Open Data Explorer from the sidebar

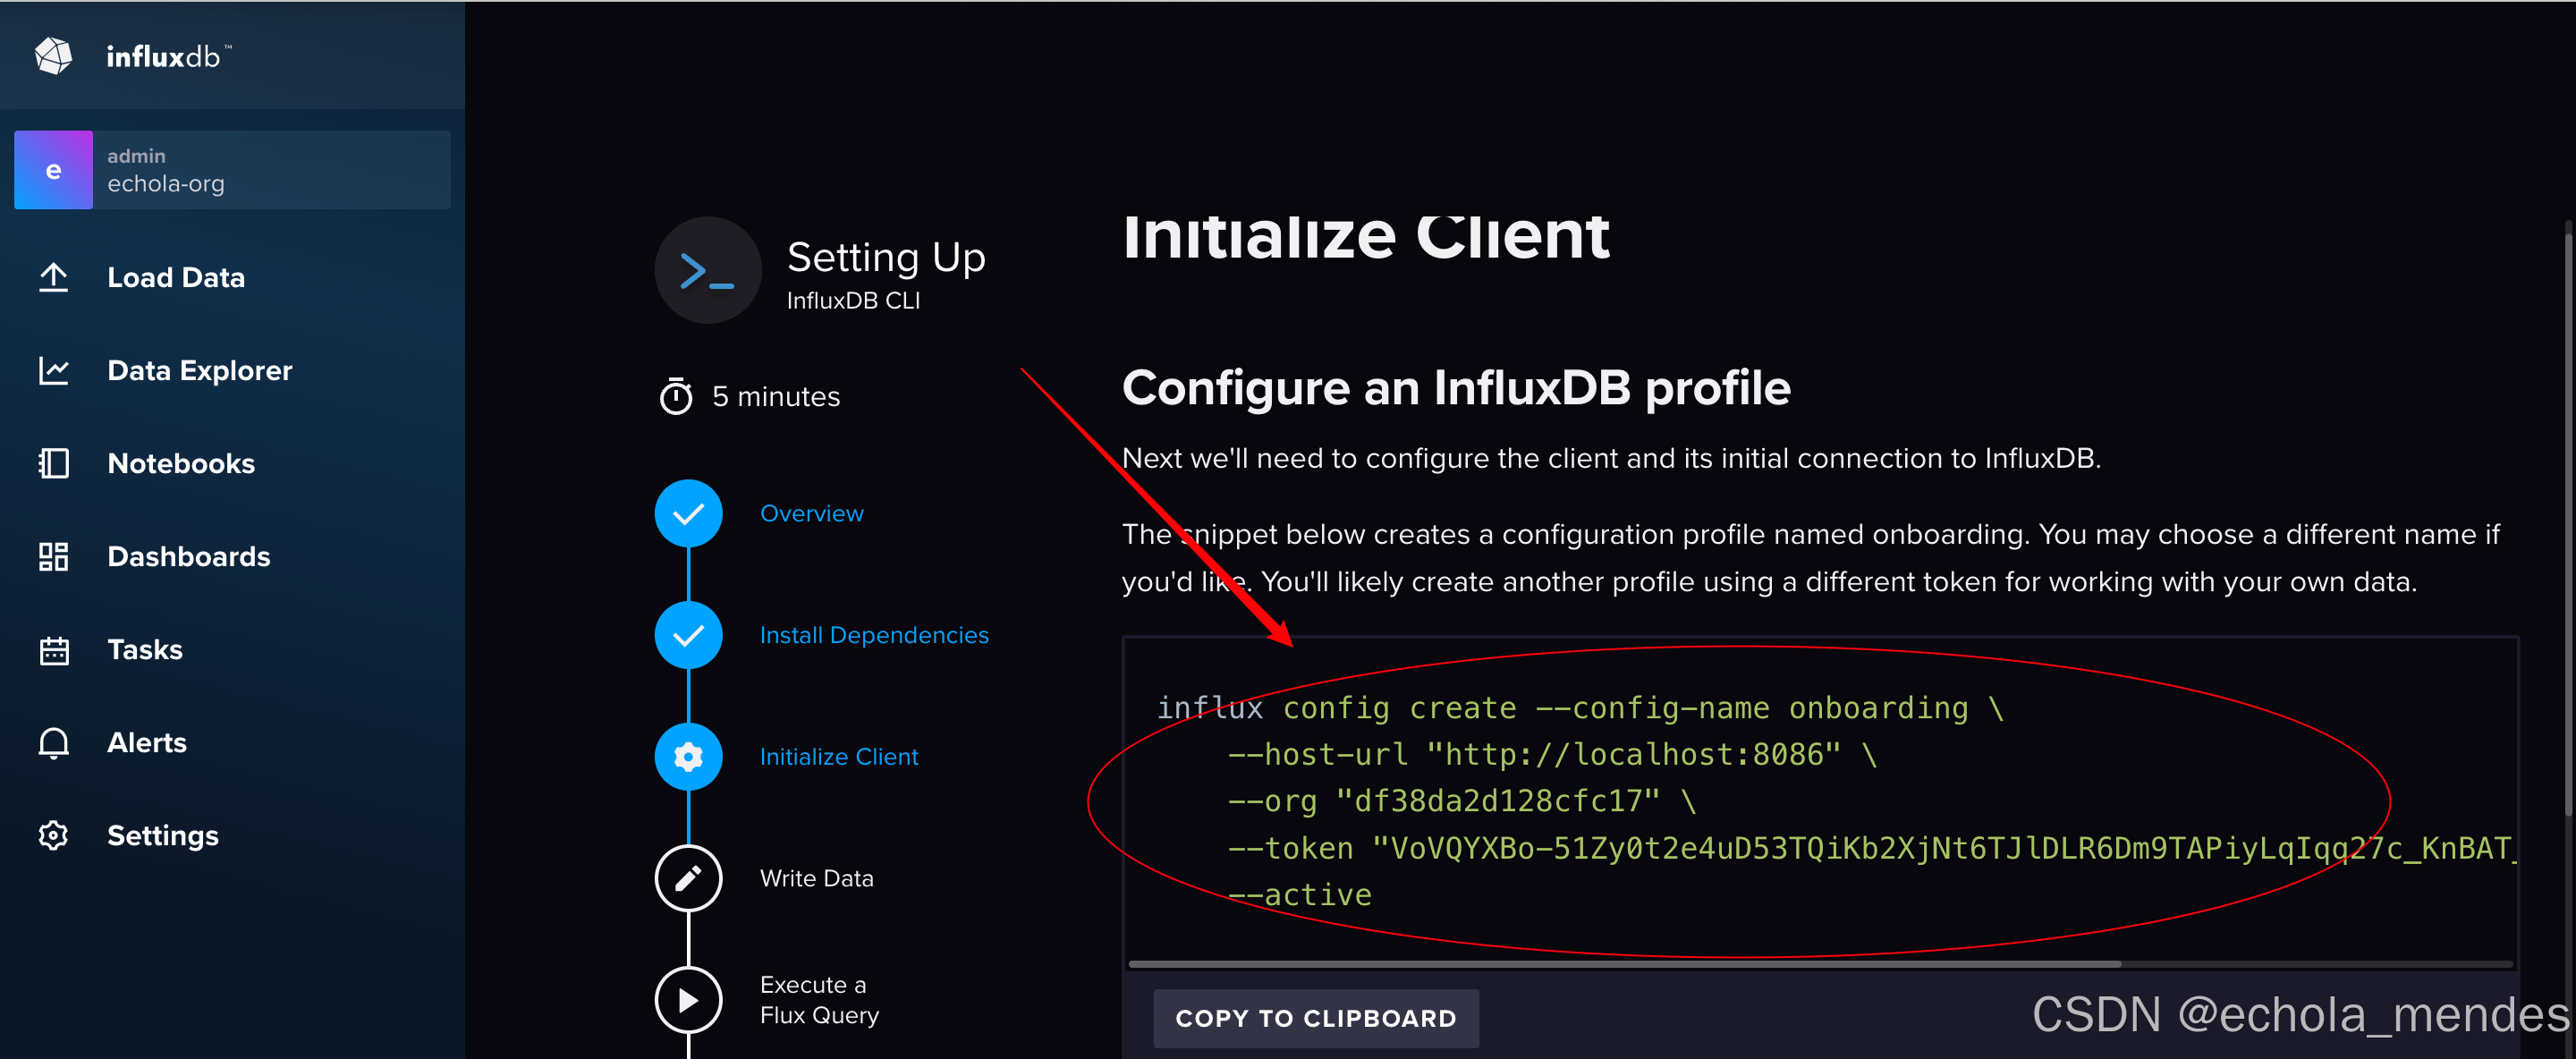[200, 371]
